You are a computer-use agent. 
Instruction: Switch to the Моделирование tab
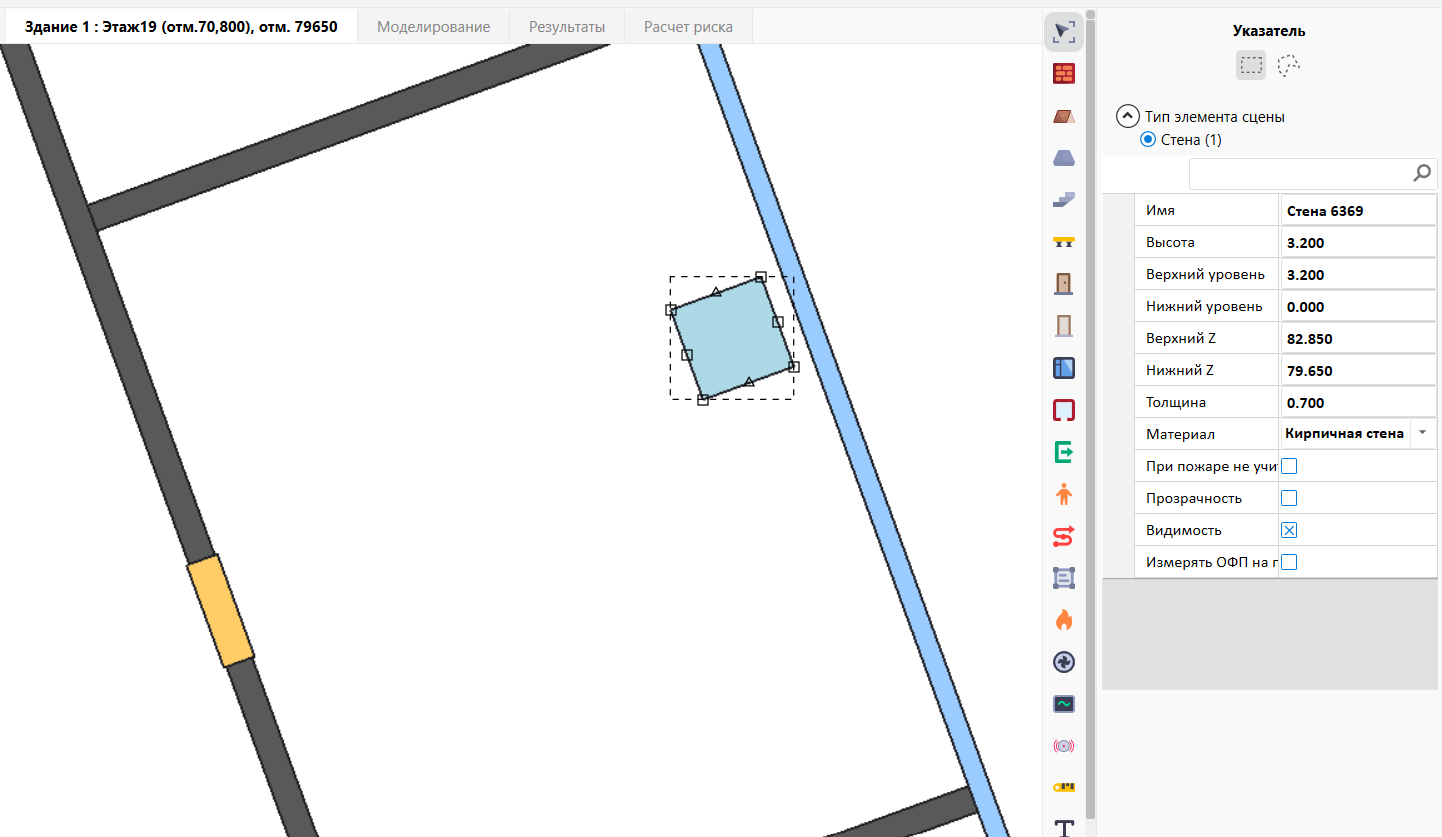433,27
